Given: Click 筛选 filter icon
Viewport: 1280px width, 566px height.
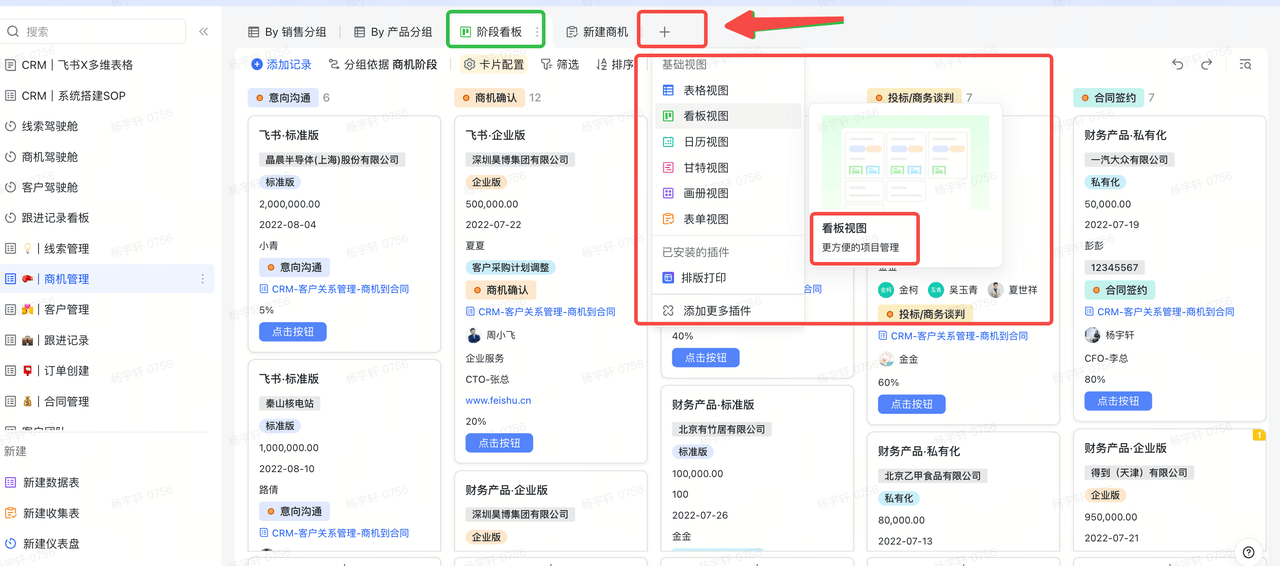Looking at the screenshot, I should [560, 65].
